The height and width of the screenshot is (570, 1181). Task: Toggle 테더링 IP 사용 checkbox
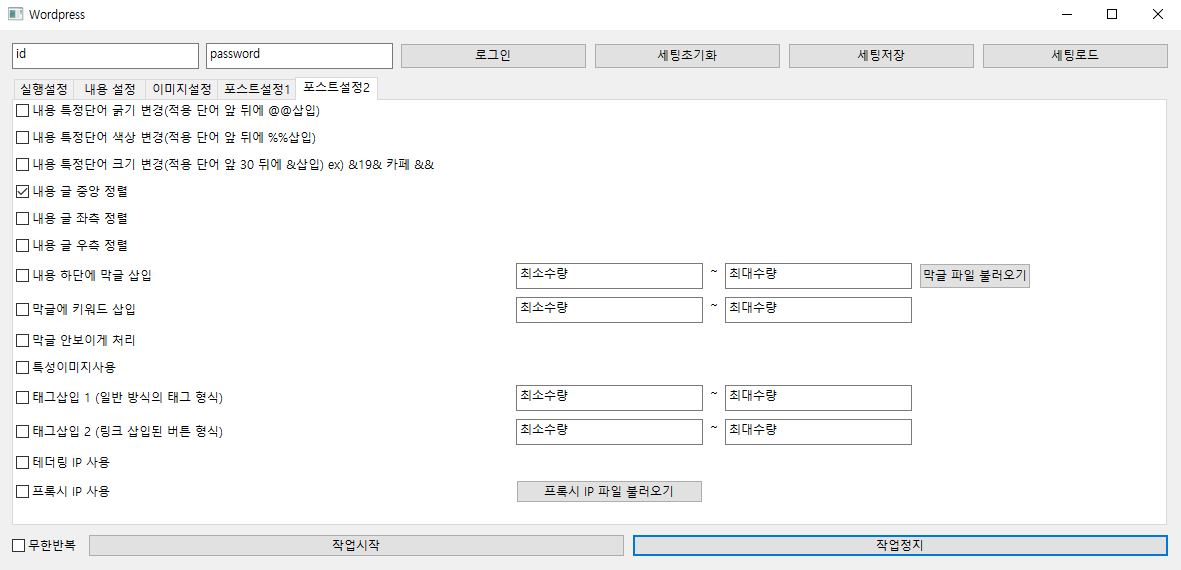click(23, 463)
